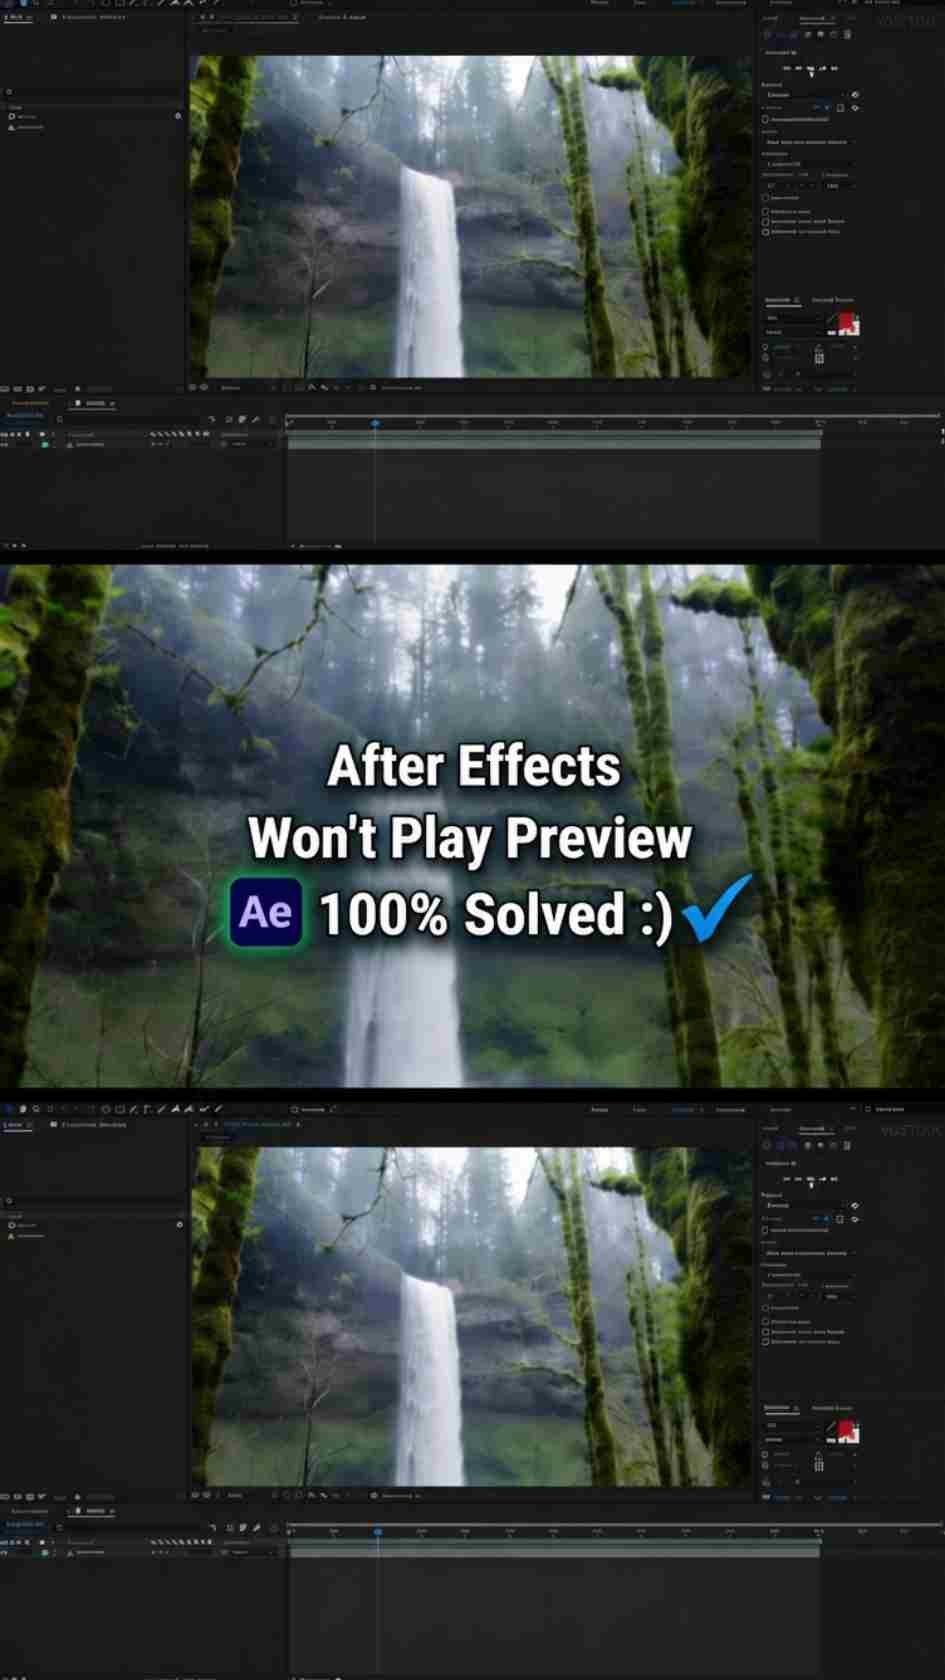
Task: Click the red fill color swatch in lower Character panel
Action: [x=846, y=1428]
